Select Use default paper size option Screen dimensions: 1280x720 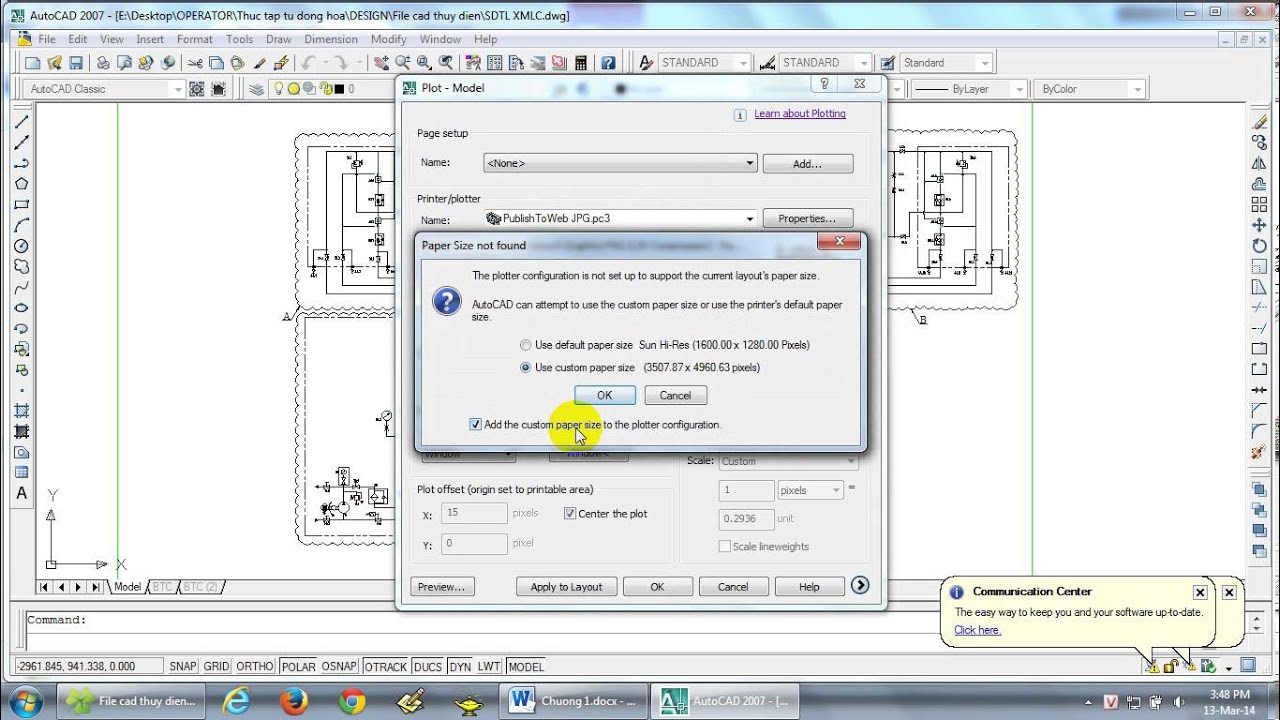[526, 345]
